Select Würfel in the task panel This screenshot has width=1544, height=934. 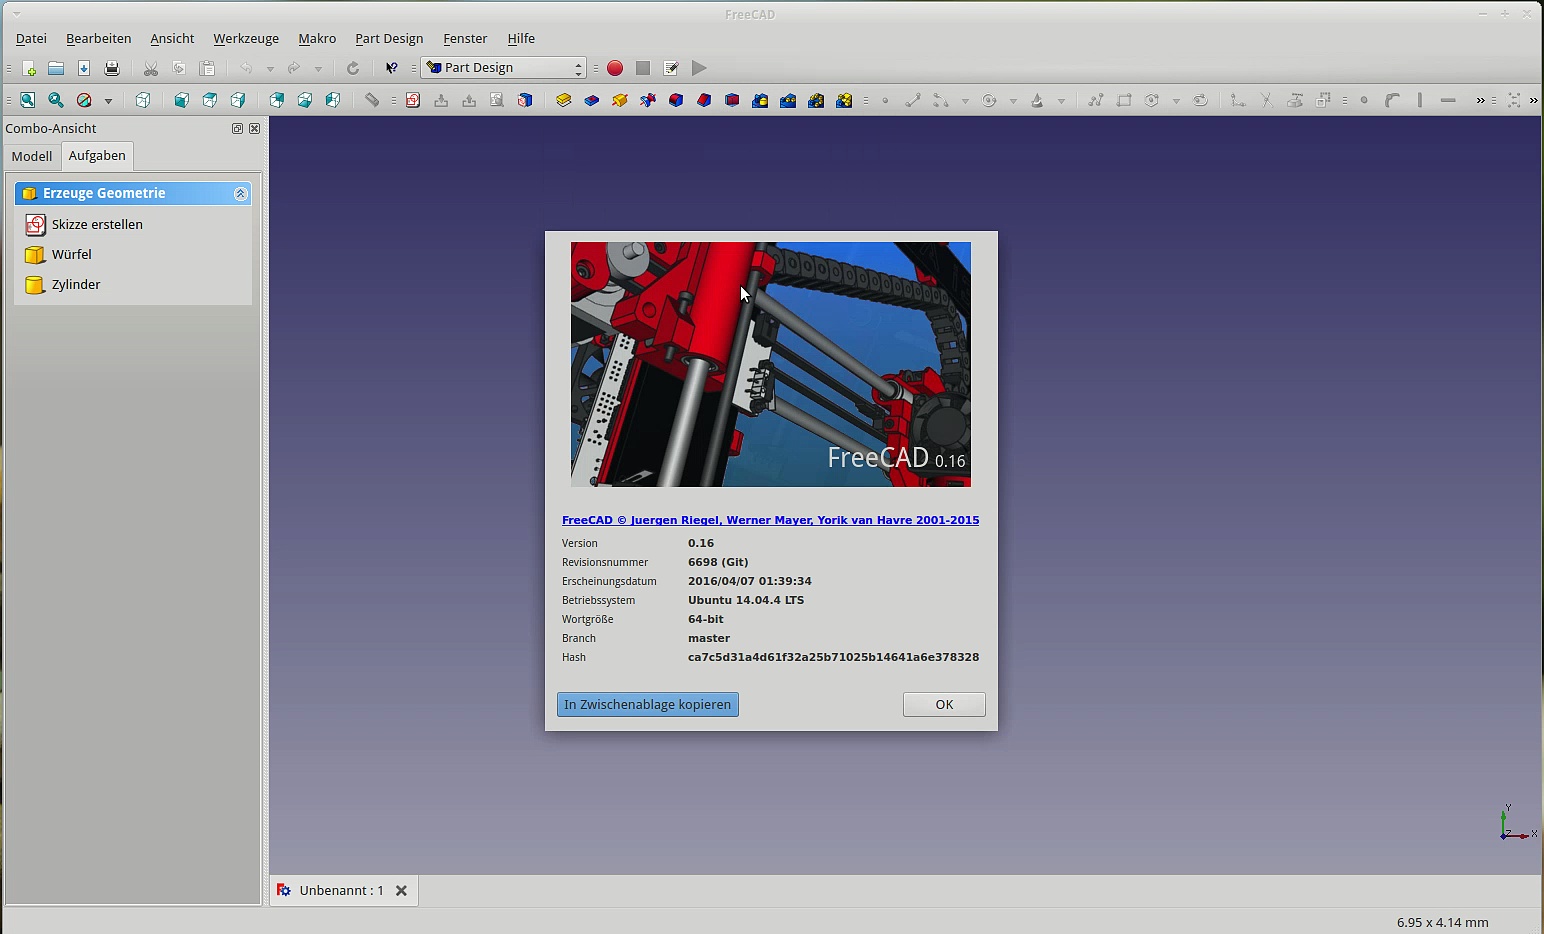click(x=72, y=254)
